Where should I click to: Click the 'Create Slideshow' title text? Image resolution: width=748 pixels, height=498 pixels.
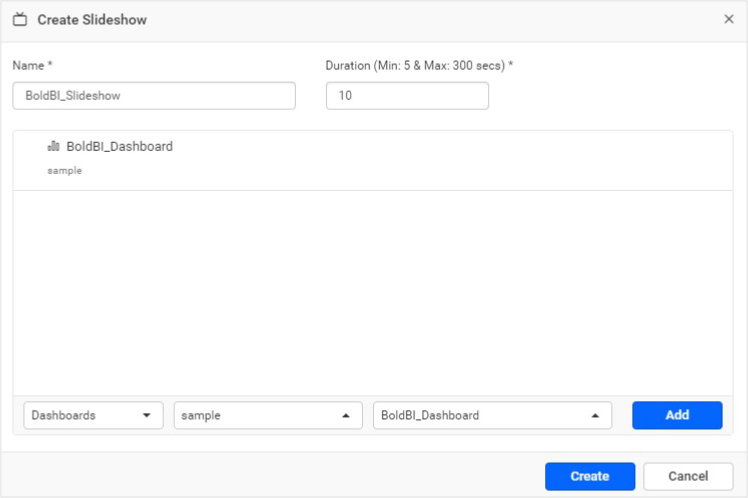tap(92, 20)
